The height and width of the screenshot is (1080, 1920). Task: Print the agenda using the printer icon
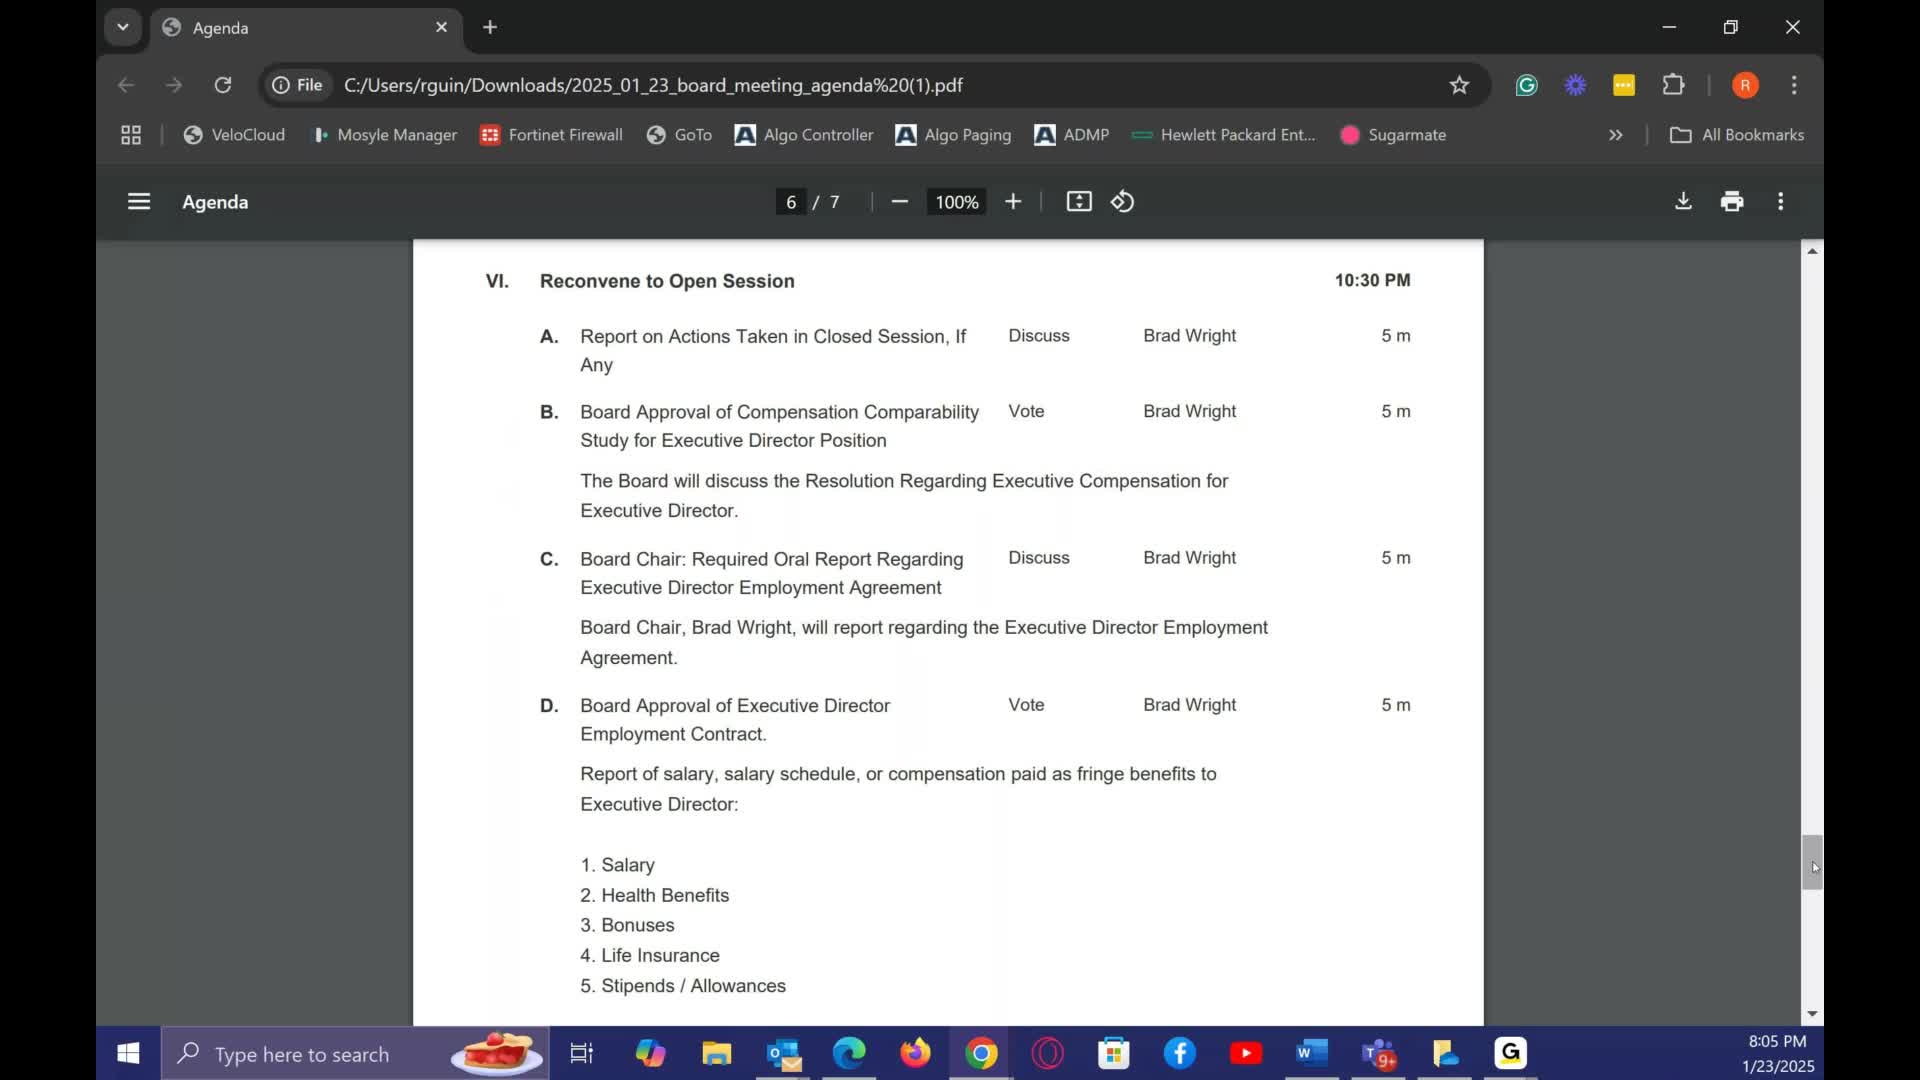click(1732, 202)
